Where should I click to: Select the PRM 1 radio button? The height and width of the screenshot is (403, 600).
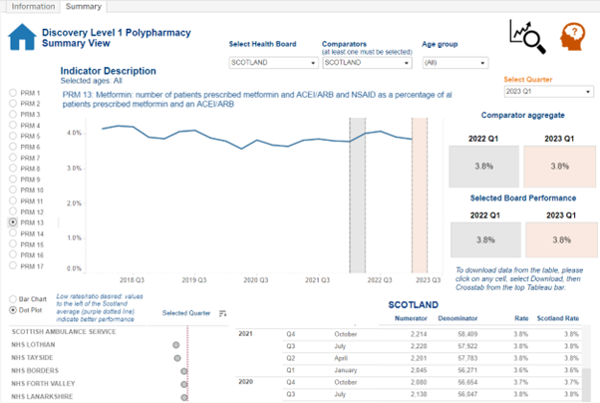(x=12, y=93)
